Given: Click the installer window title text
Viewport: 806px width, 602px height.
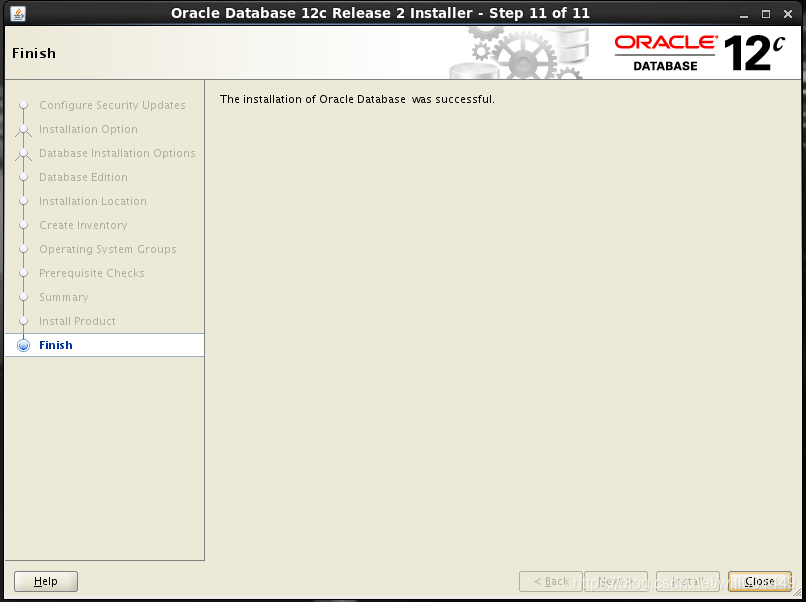Looking at the screenshot, I should click(x=380, y=13).
